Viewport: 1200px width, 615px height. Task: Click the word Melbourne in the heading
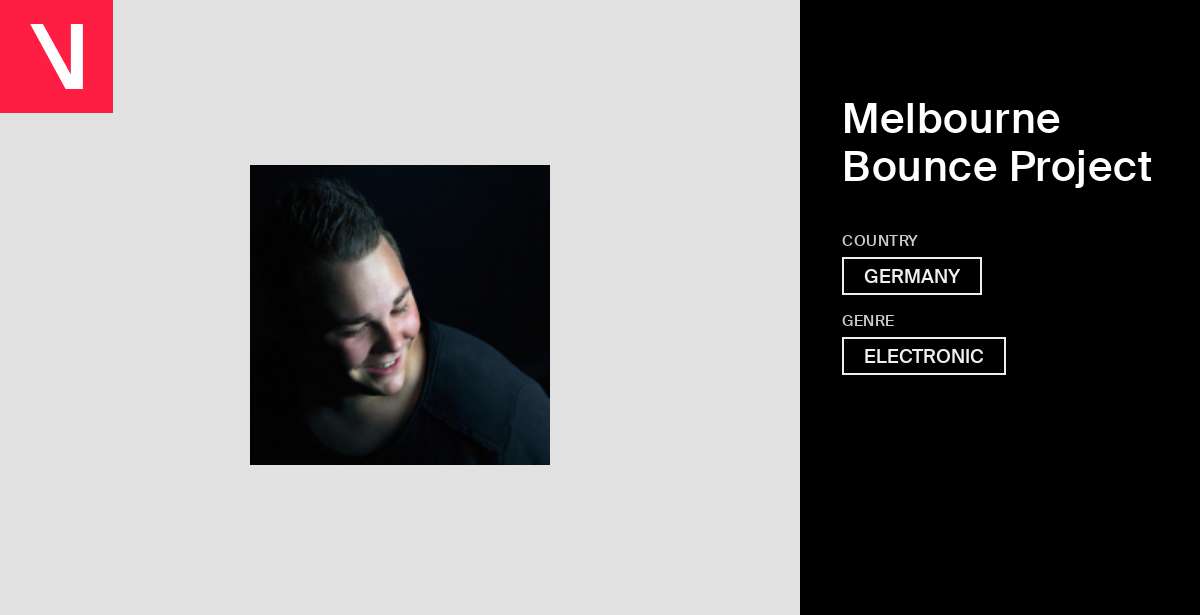[951, 119]
